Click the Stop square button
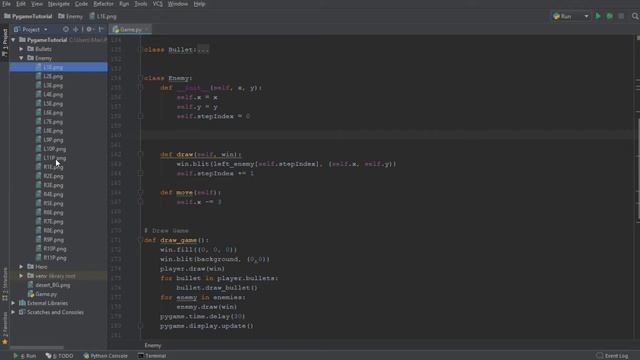The image size is (640, 360). [x=621, y=16]
